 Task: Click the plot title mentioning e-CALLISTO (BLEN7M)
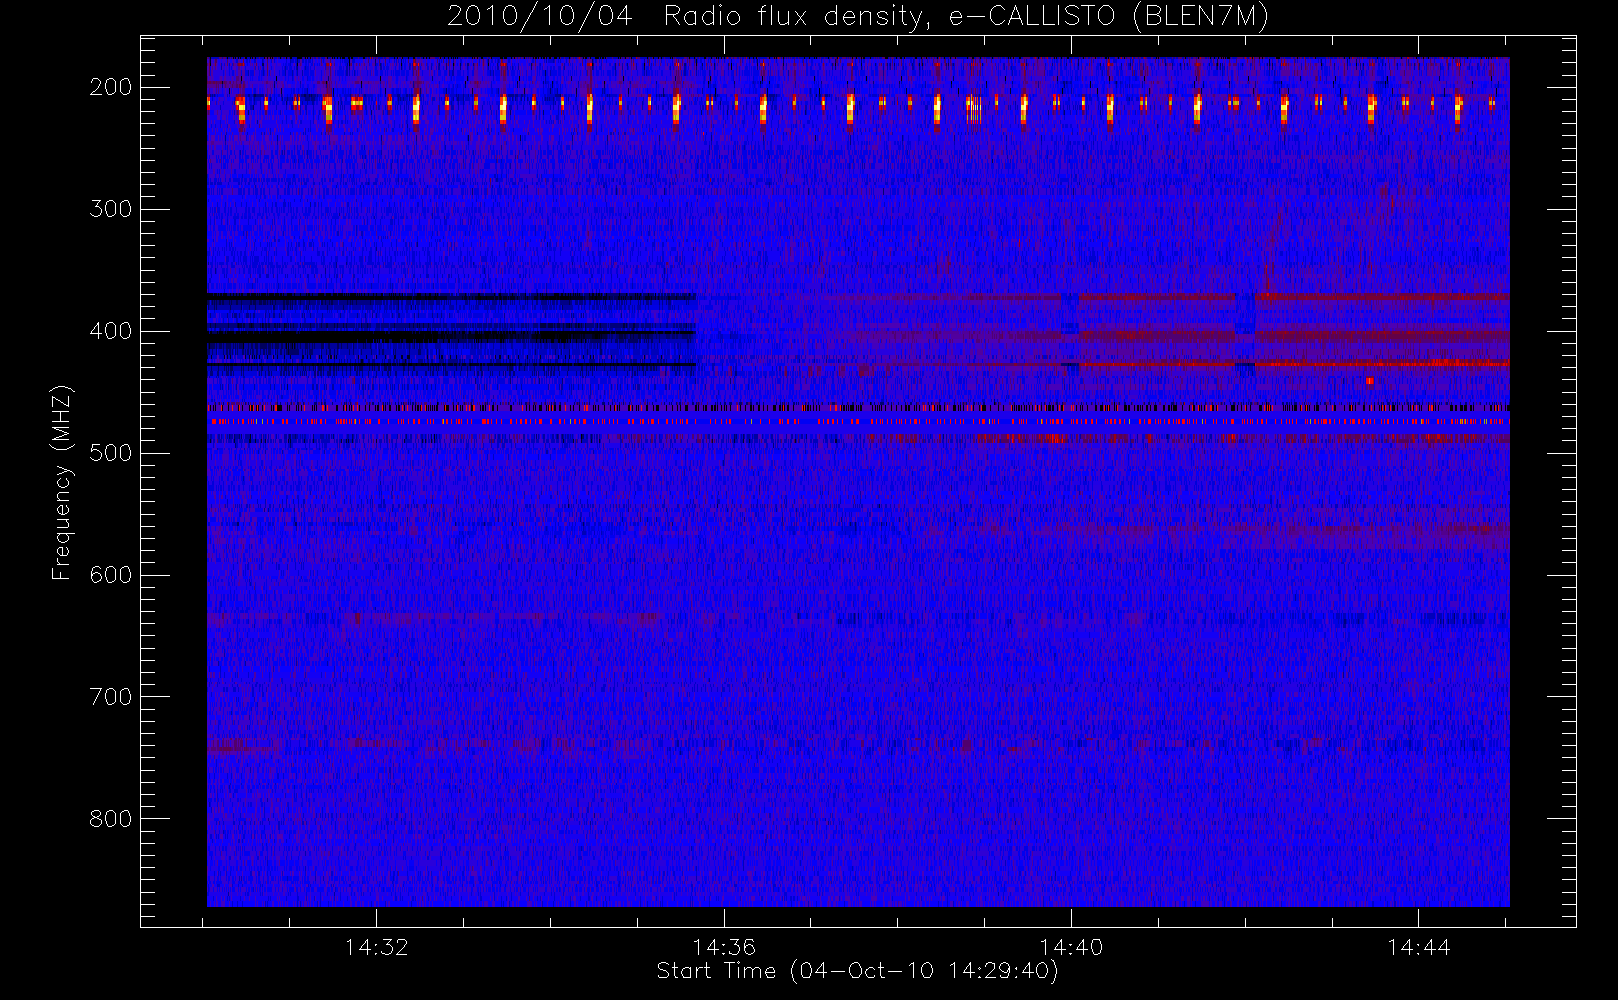pyautogui.click(x=858, y=17)
